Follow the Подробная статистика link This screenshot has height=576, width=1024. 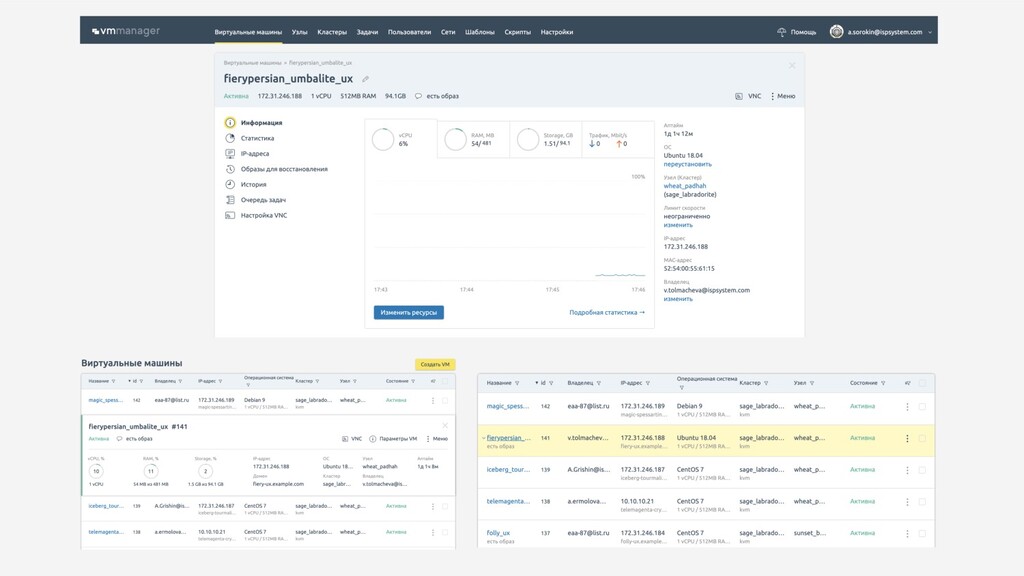coord(606,312)
